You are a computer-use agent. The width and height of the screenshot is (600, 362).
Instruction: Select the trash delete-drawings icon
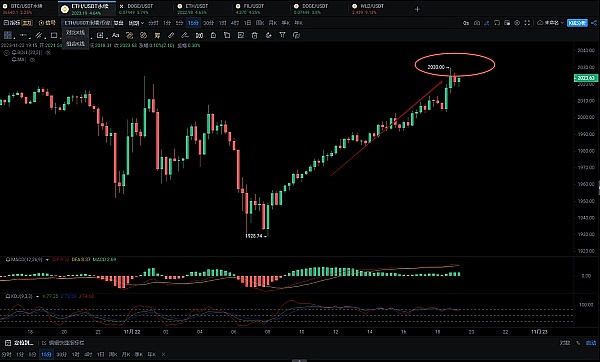pos(254,36)
